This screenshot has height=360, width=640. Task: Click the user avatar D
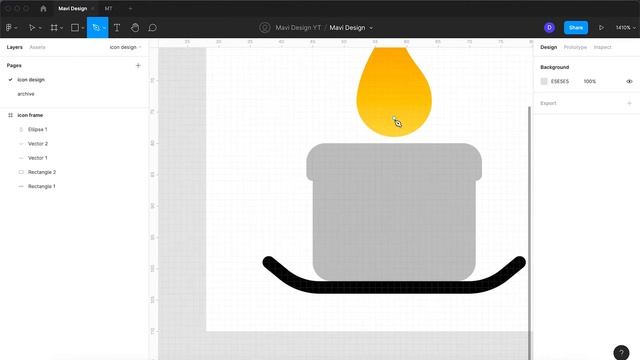pos(549,27)
